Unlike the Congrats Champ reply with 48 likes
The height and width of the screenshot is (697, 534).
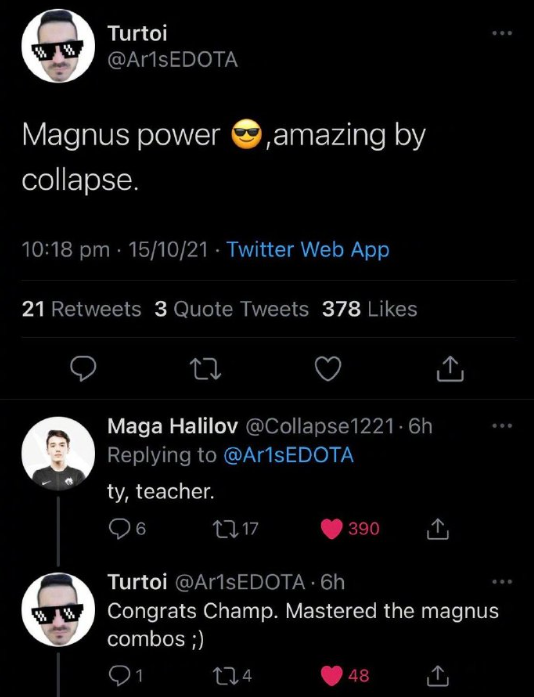pos(345,675)
